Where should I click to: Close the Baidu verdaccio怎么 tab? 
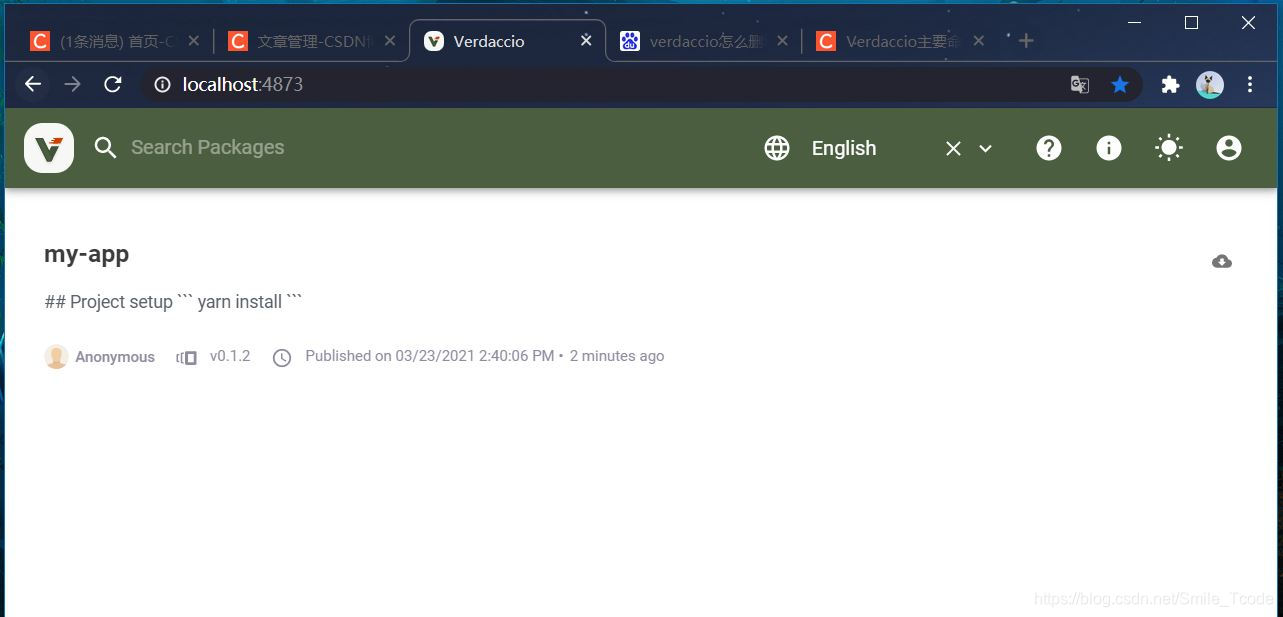[x=782, y=41]
